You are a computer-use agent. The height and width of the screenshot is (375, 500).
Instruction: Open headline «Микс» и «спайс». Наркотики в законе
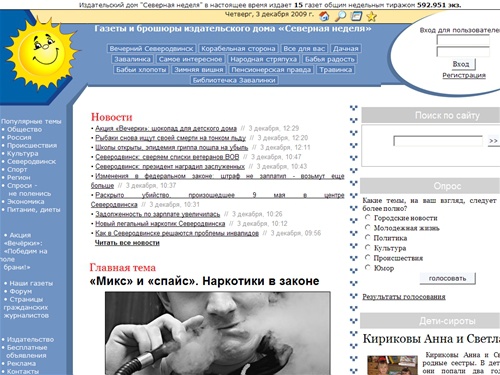[x=204, y=281]
